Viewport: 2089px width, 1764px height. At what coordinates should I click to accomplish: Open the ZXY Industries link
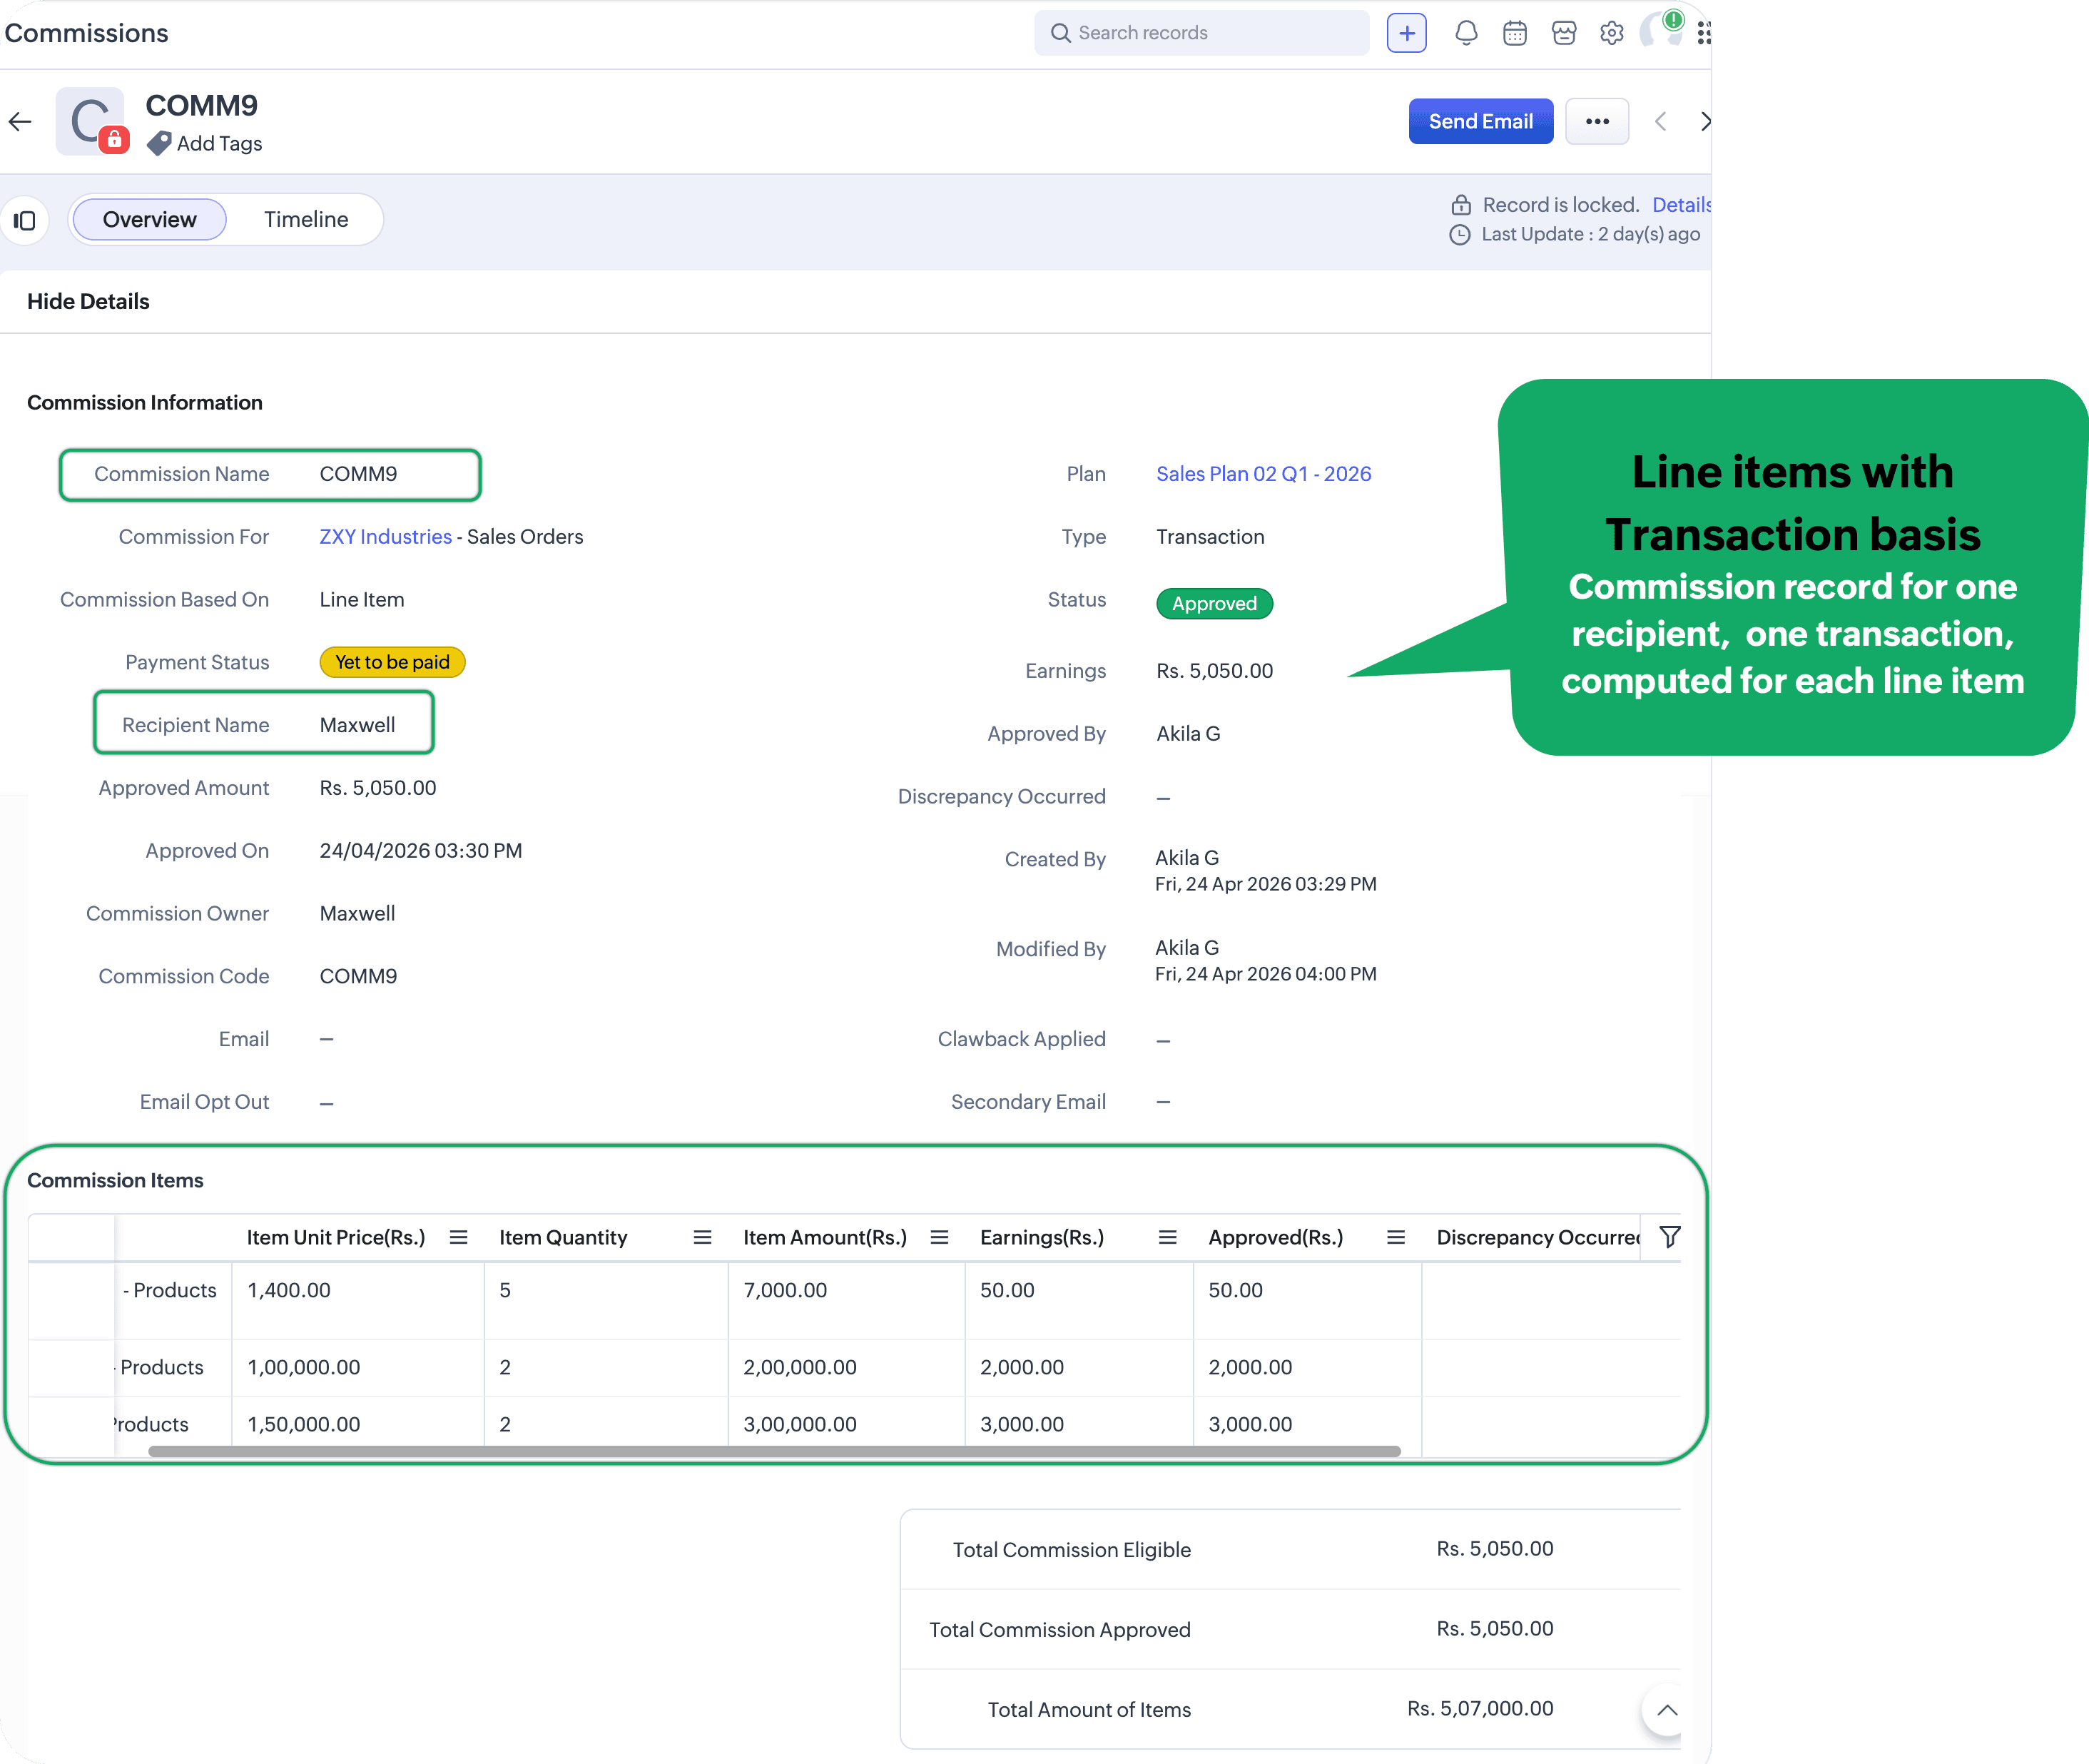385,537
